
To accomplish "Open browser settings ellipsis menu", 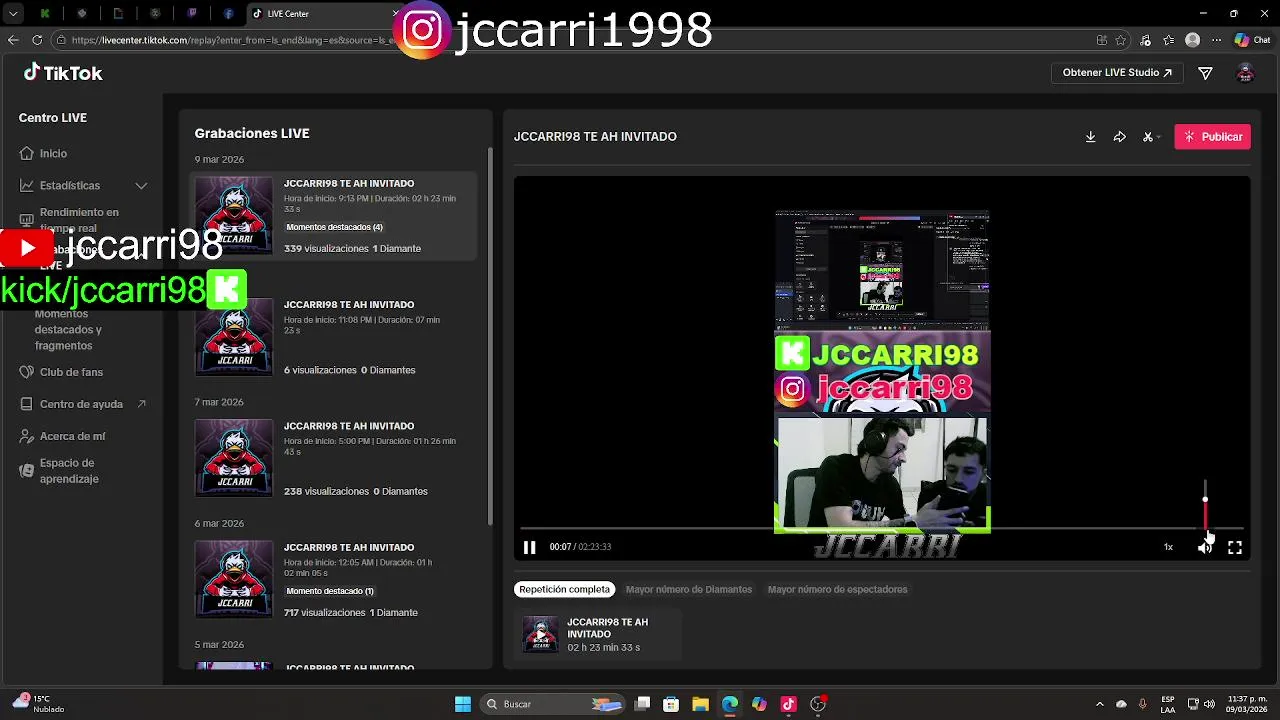I will point(1217,40).
